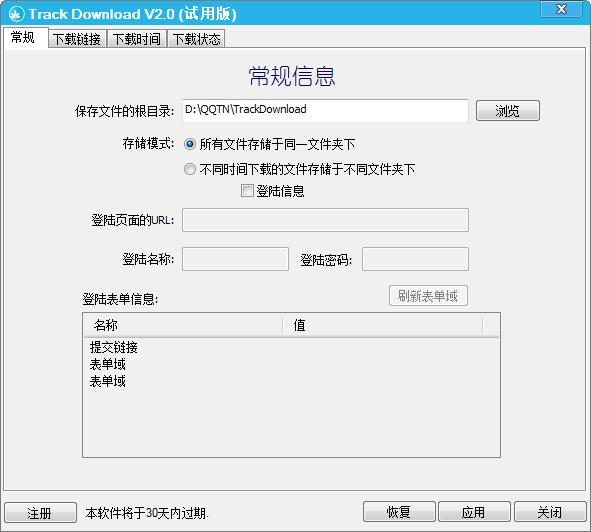Close the window with the title bar X

click(x=561, y=9)
